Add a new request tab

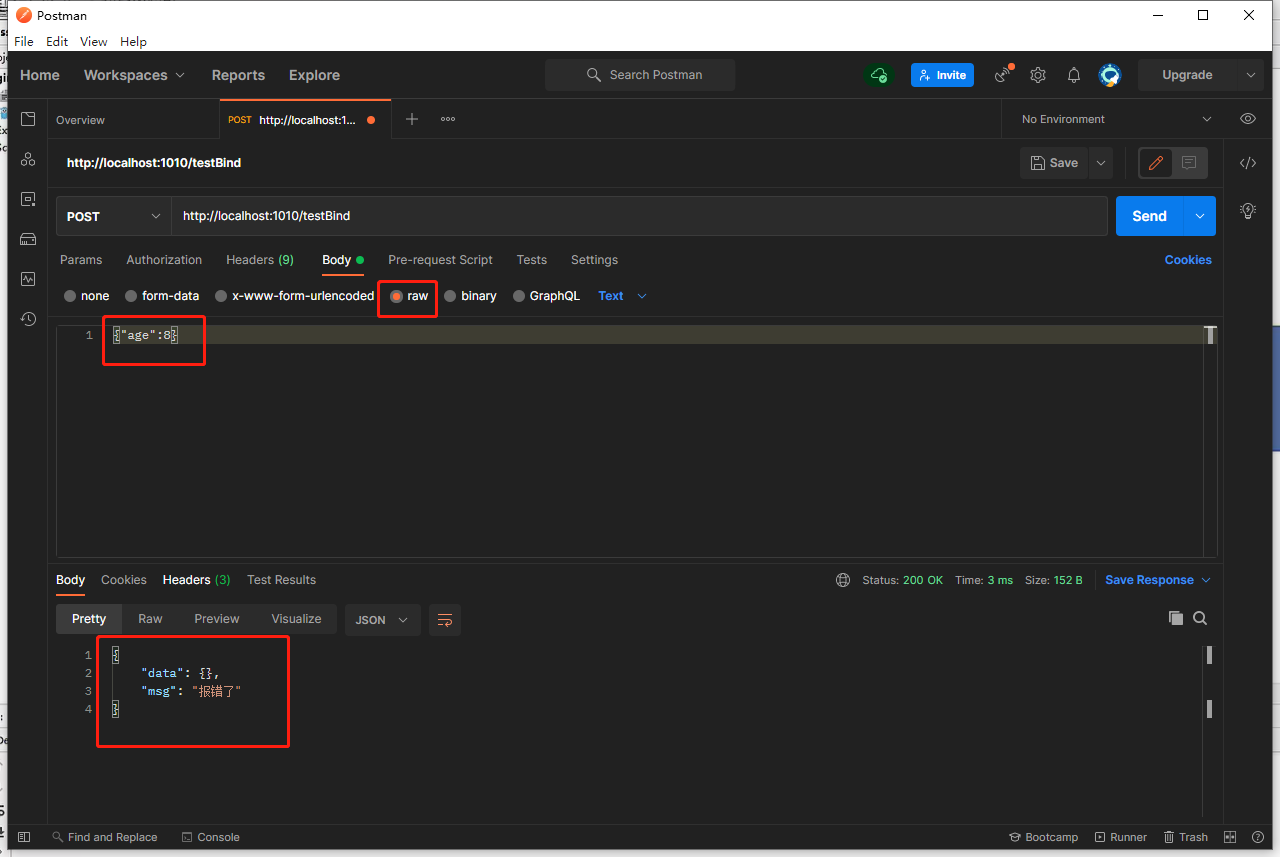[412, 119]
